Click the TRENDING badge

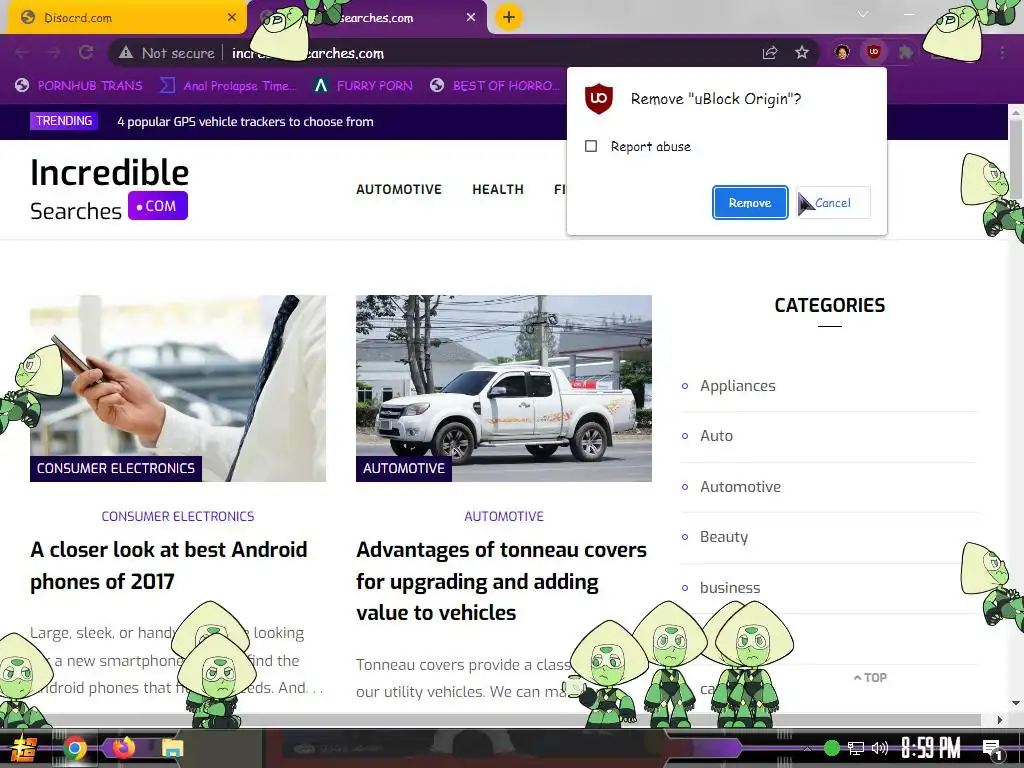[64, 121]
